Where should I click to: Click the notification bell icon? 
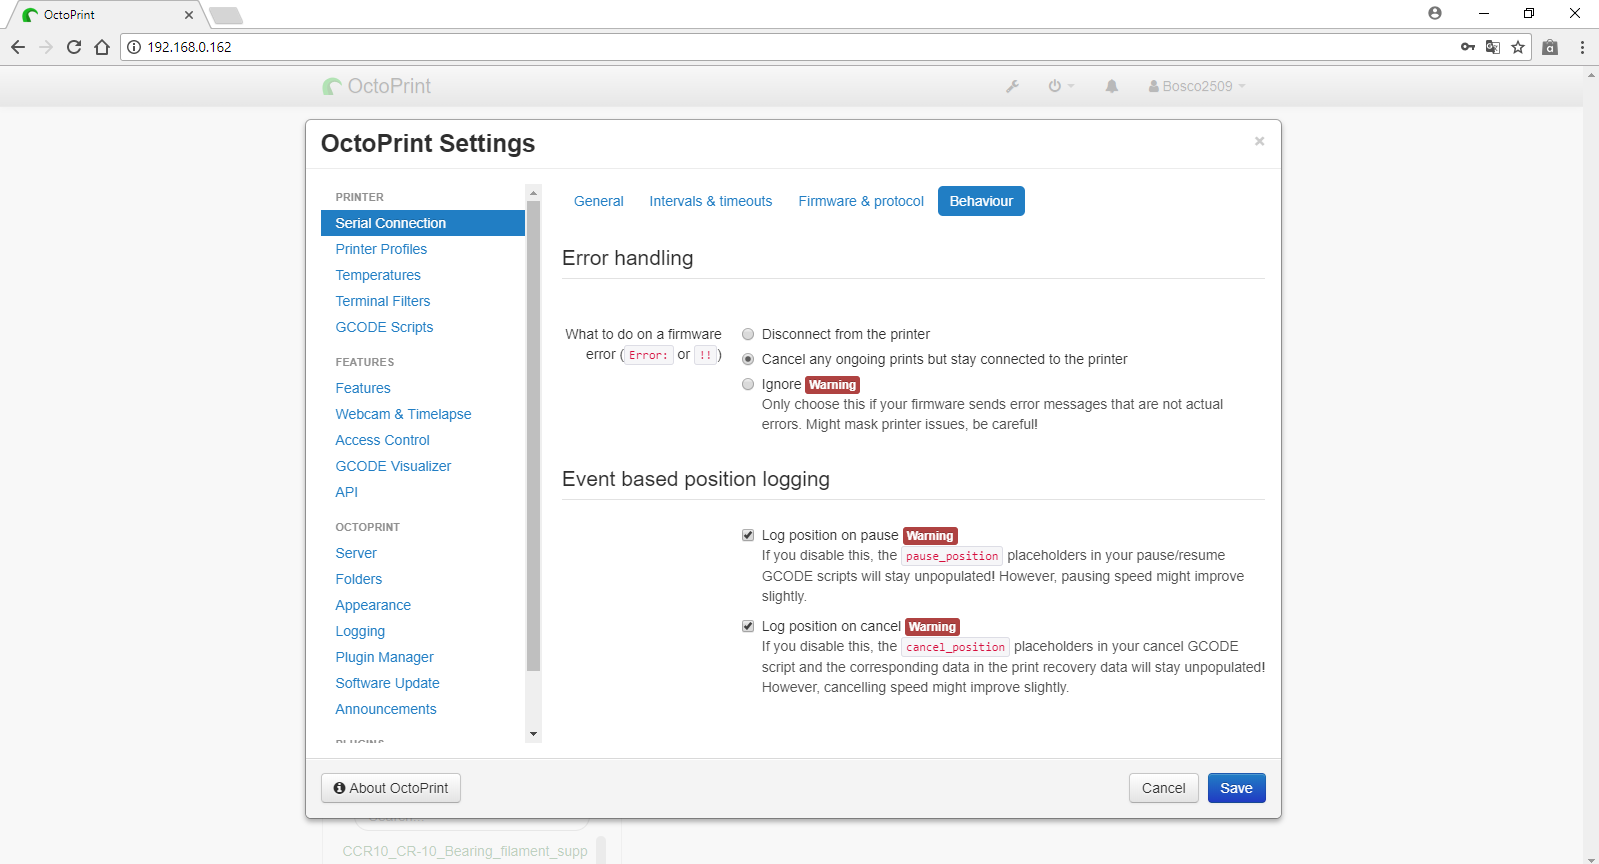[1111, 86]
